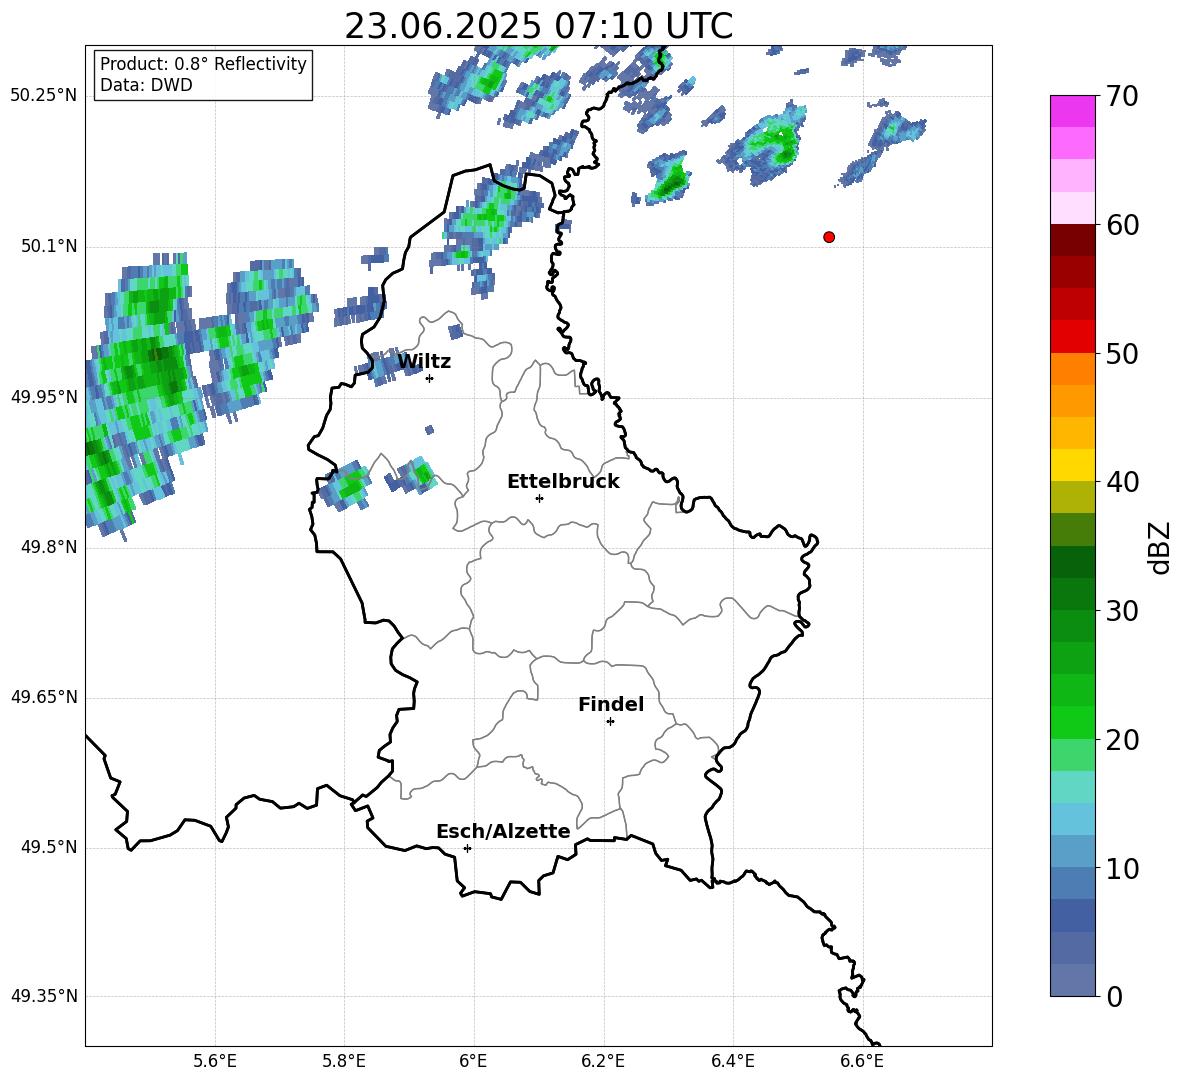Click the dark green colorbar segment above 30

point(1072,594)
